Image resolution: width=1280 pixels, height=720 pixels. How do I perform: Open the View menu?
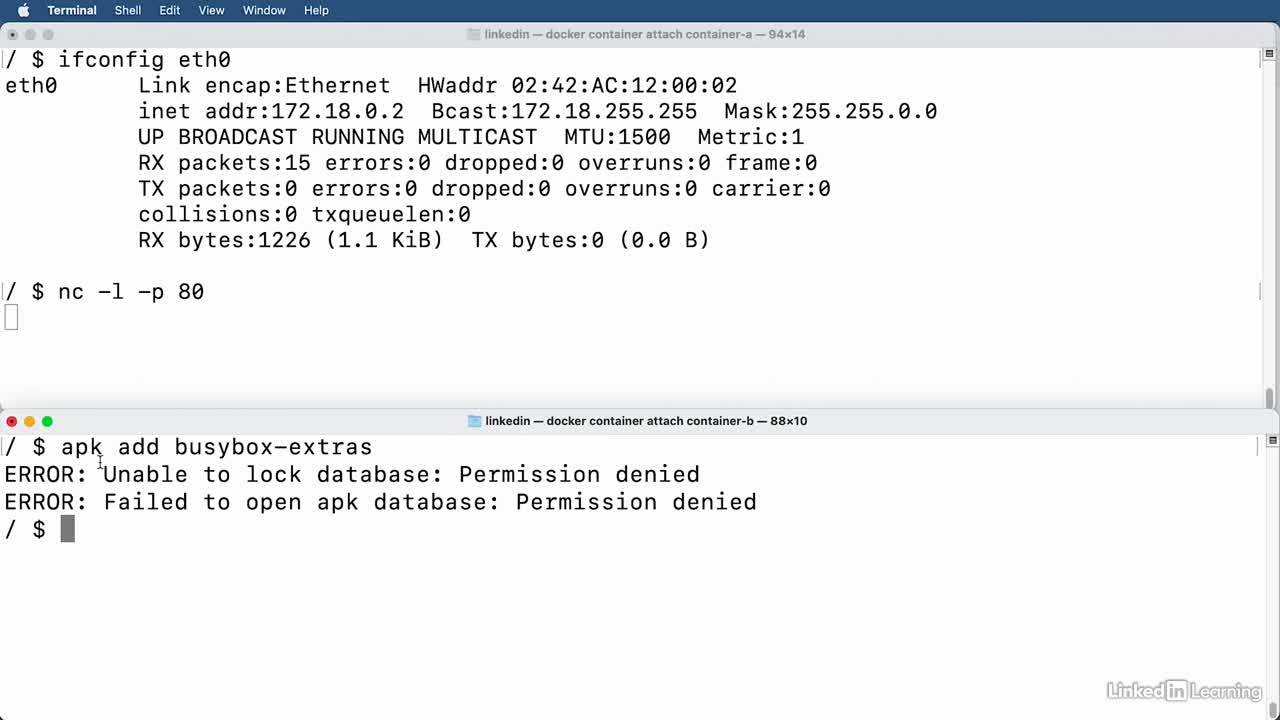point(211,10)
